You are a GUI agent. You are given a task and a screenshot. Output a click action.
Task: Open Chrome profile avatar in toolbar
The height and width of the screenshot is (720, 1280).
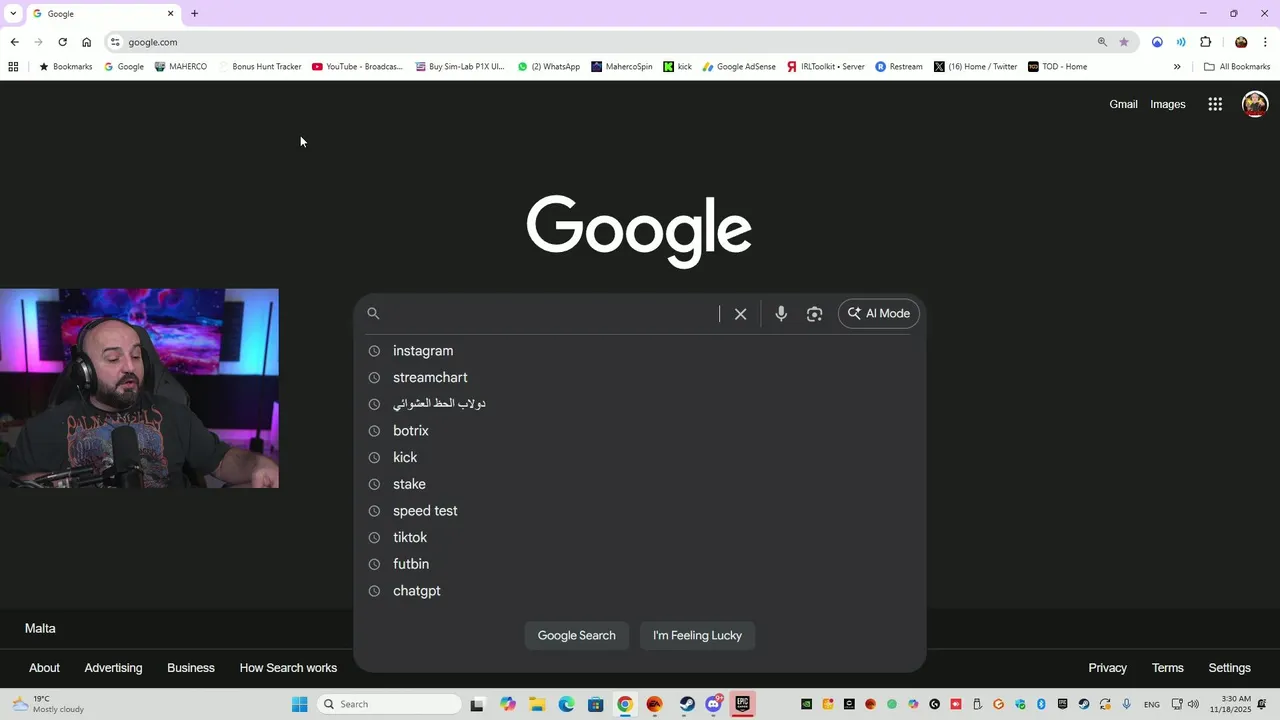tap(1241, 42)
